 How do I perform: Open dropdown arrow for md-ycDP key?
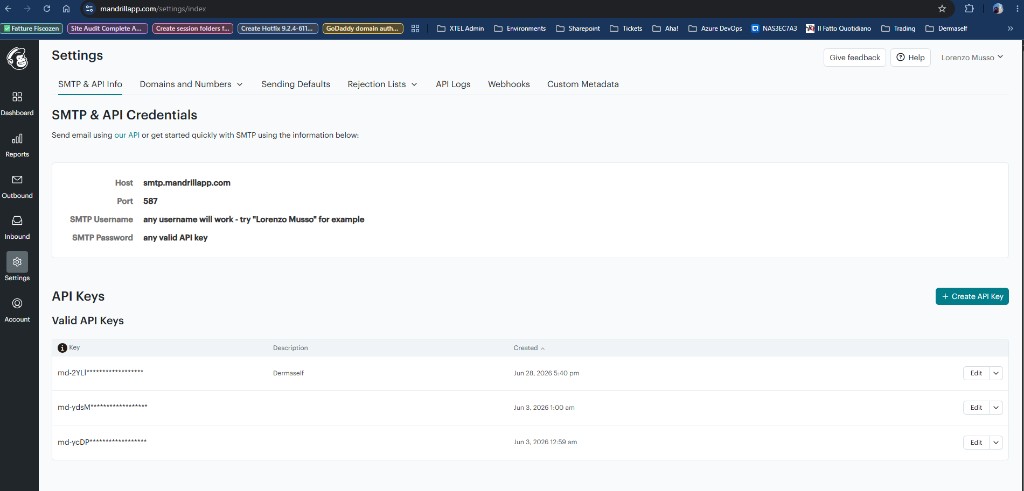tap(996, 442)
